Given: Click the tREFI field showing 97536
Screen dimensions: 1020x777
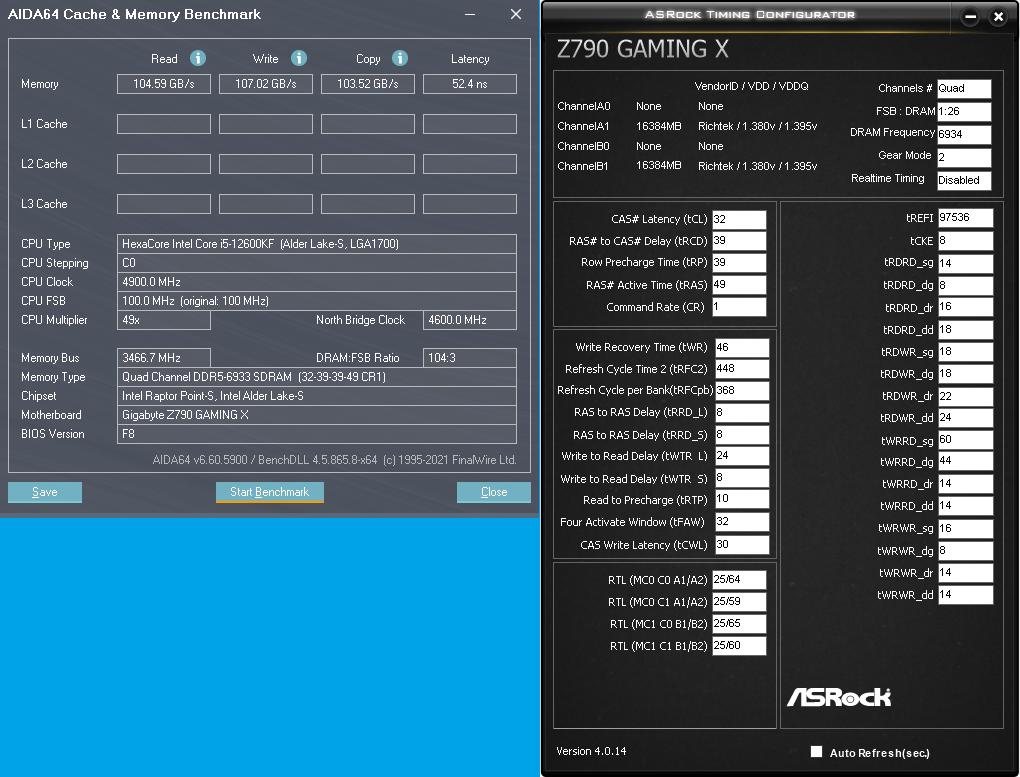Looking at the screenshot, I should (x=966, y=218).
